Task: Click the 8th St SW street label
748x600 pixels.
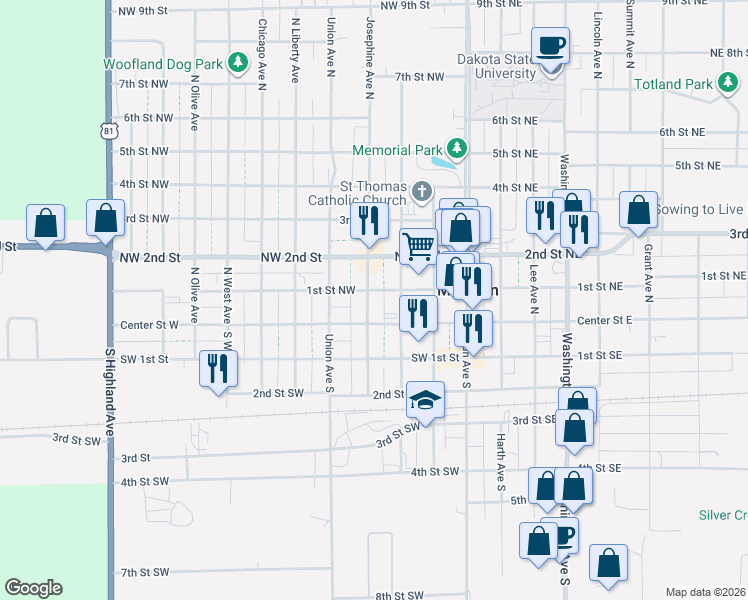Action: tap(400, 595)
